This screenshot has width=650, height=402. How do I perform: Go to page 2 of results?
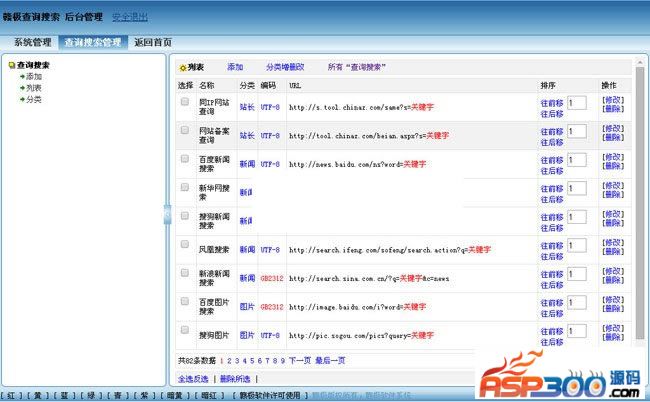[x=229, y=361]
